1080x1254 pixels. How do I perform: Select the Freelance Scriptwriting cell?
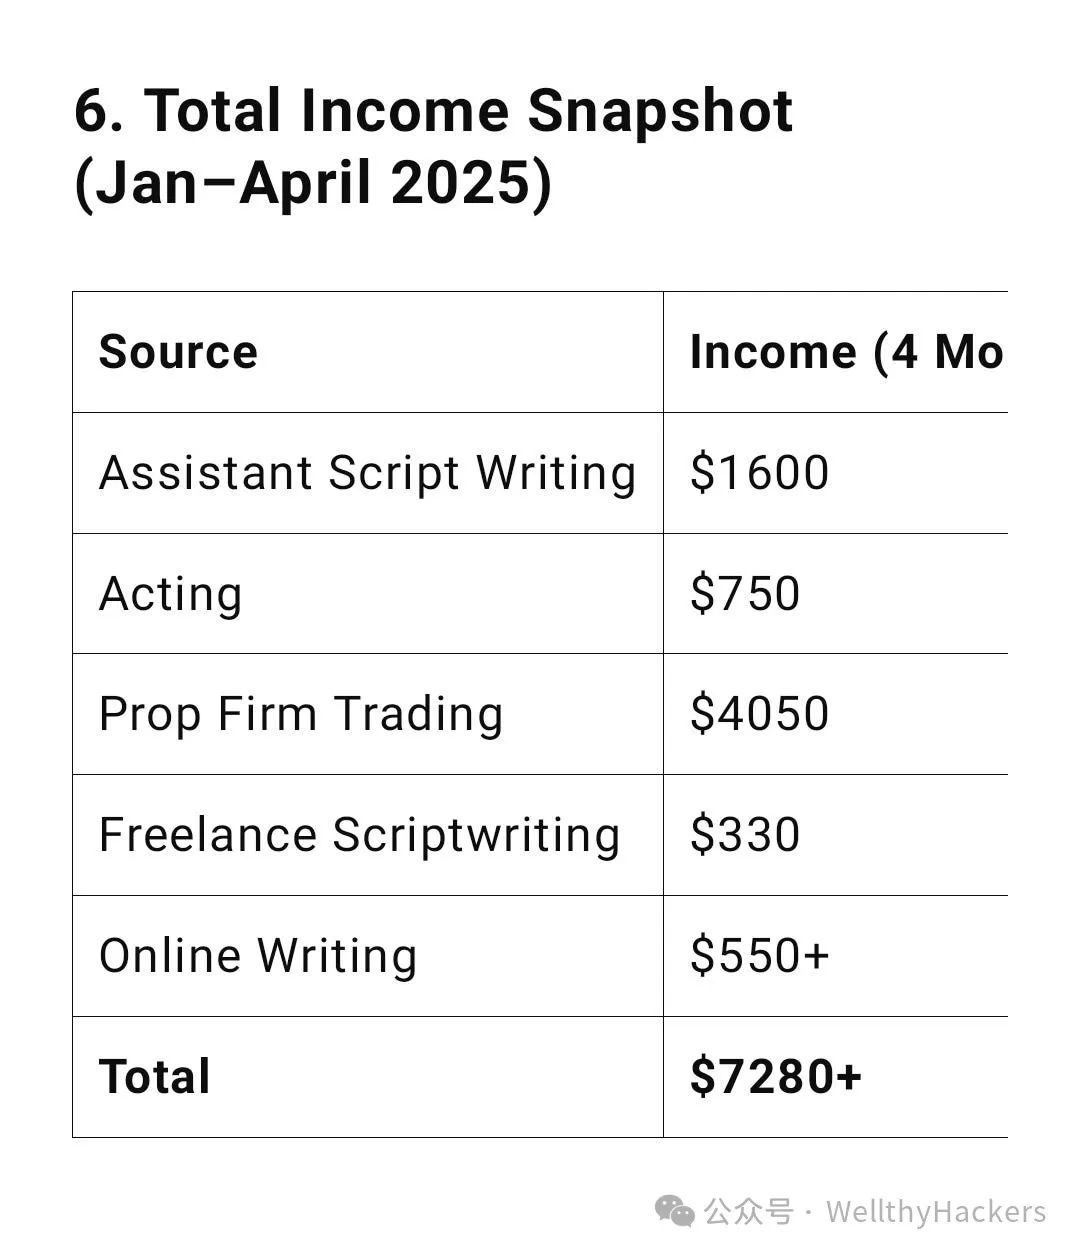coord(368,835)
